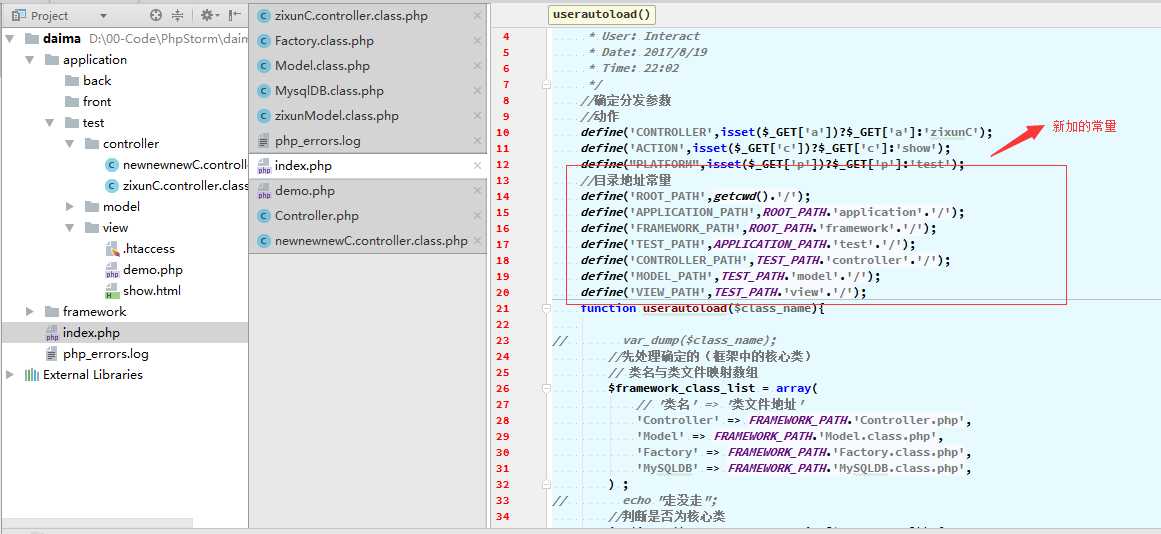
Task: Click the External Libraries icon
Action: click(32, 375)
